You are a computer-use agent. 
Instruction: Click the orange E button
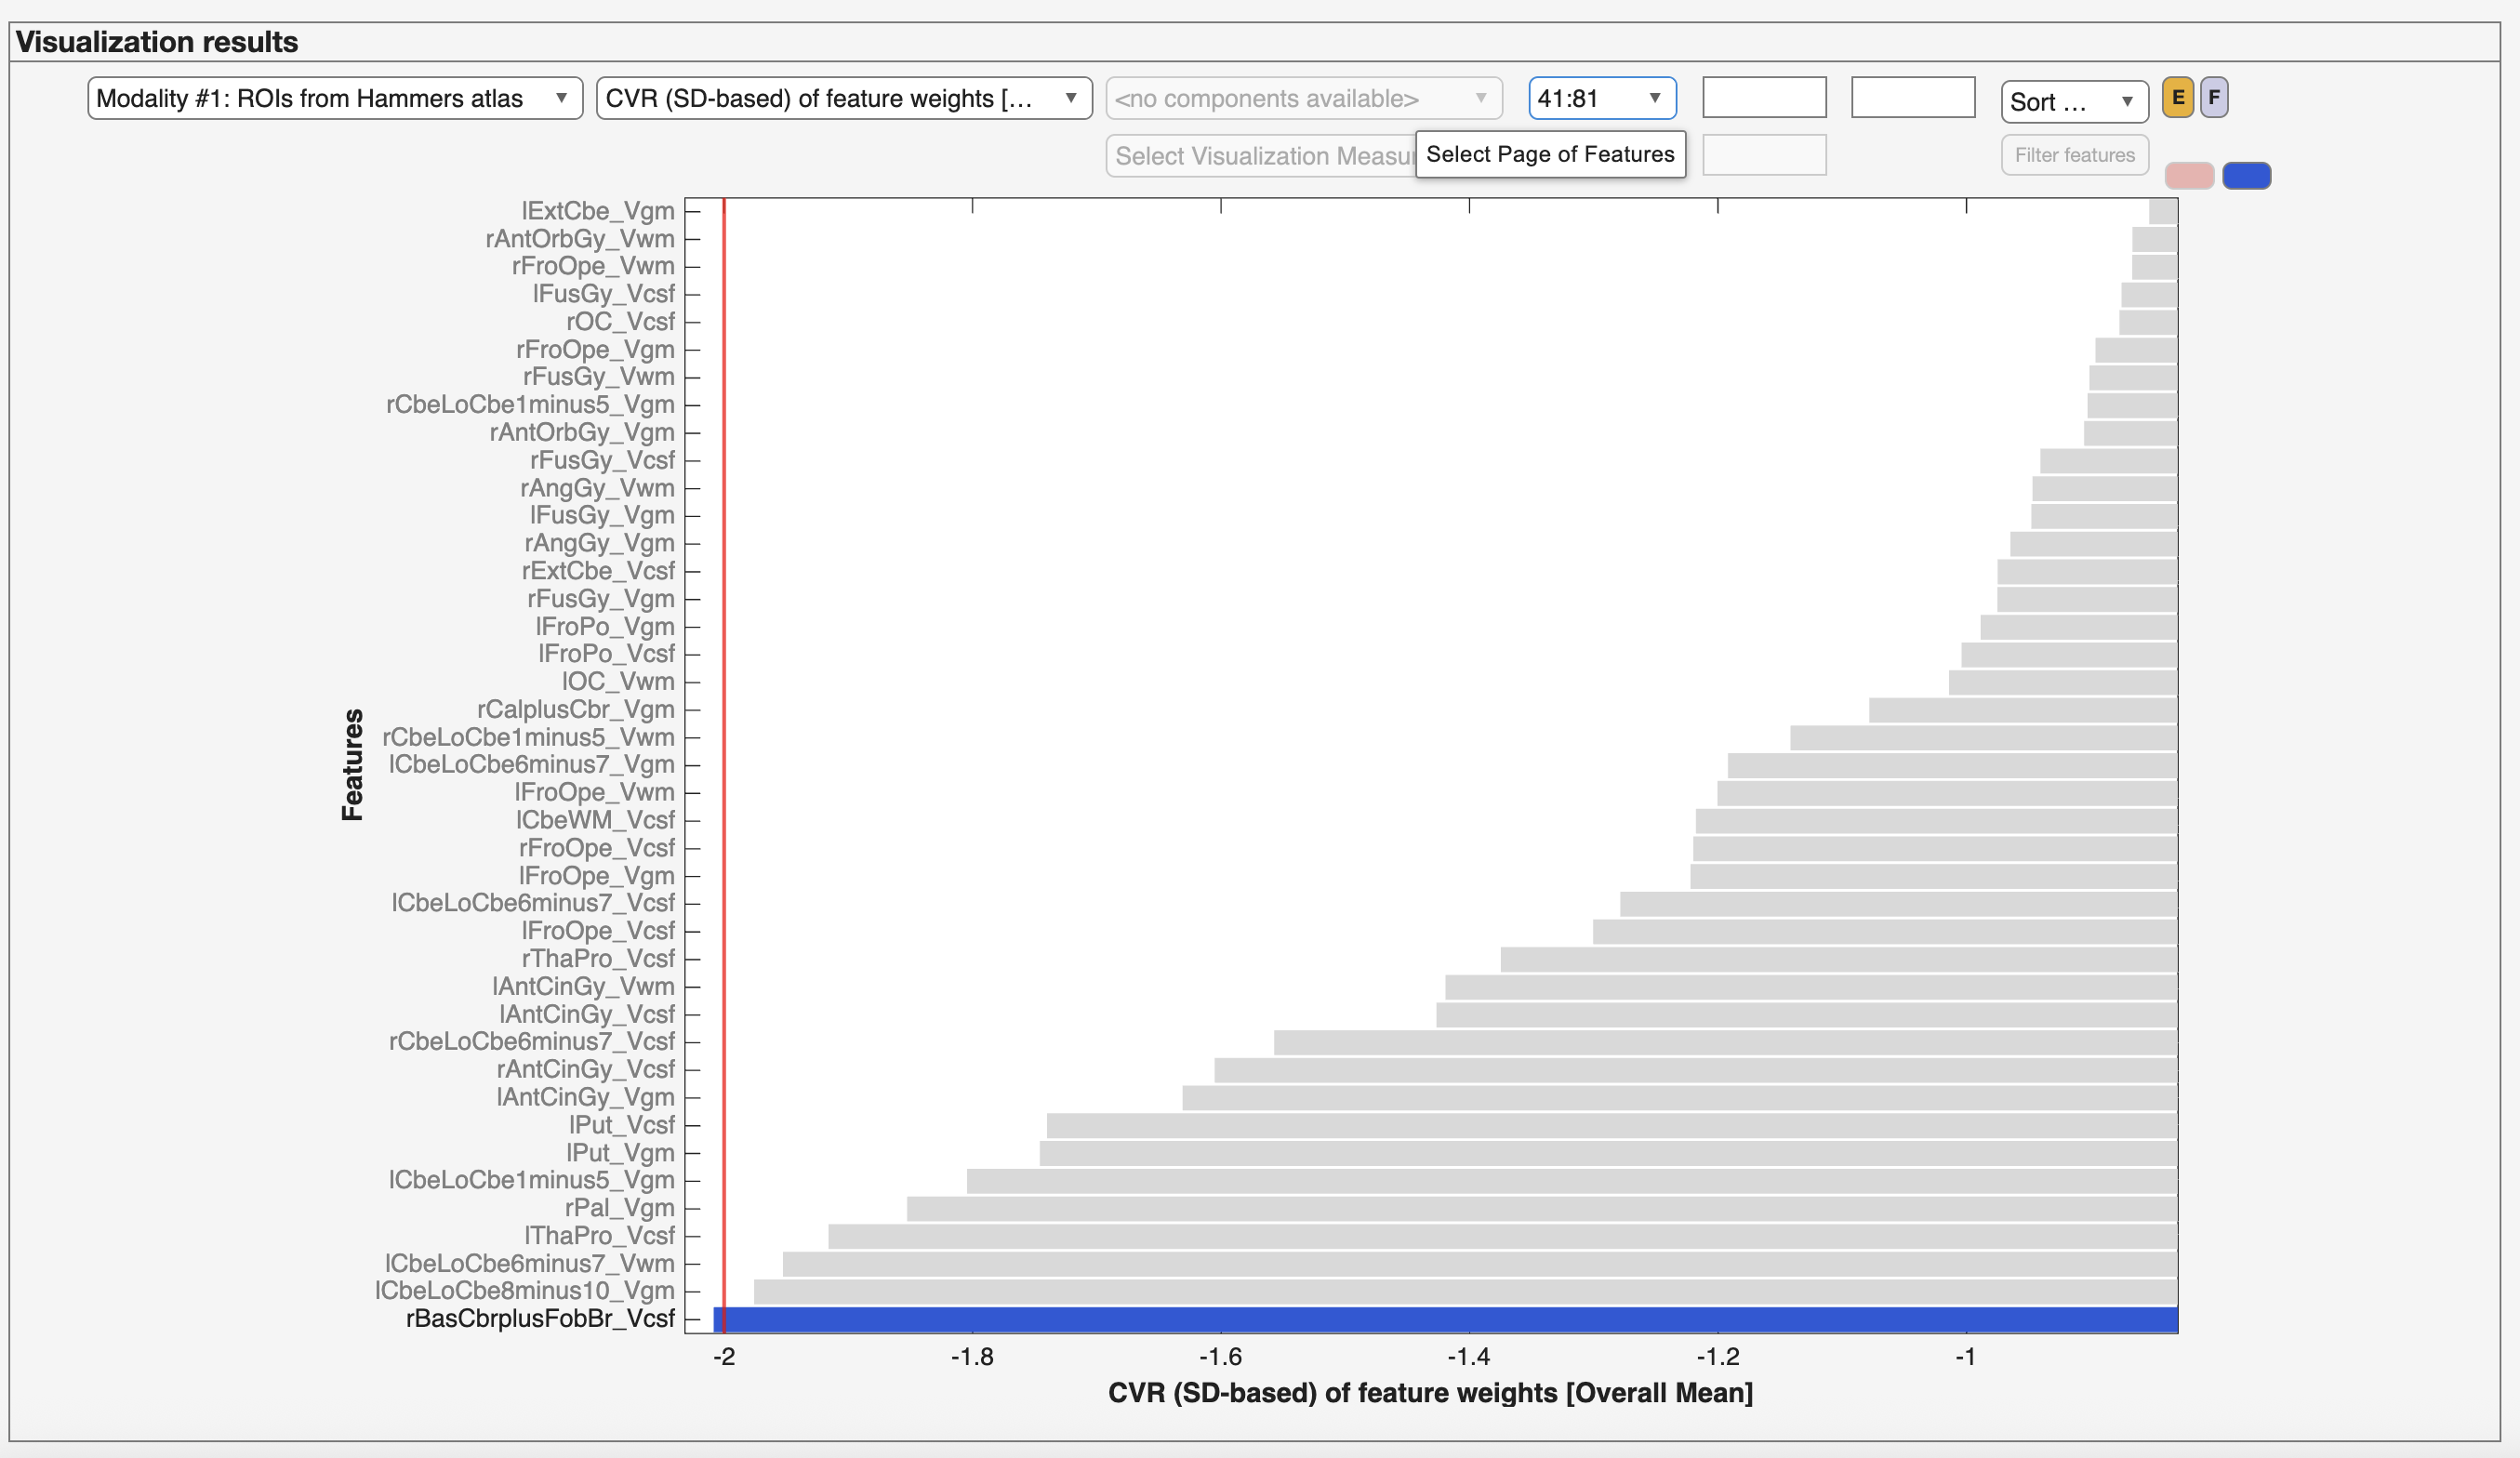(x=2180, y=98)
